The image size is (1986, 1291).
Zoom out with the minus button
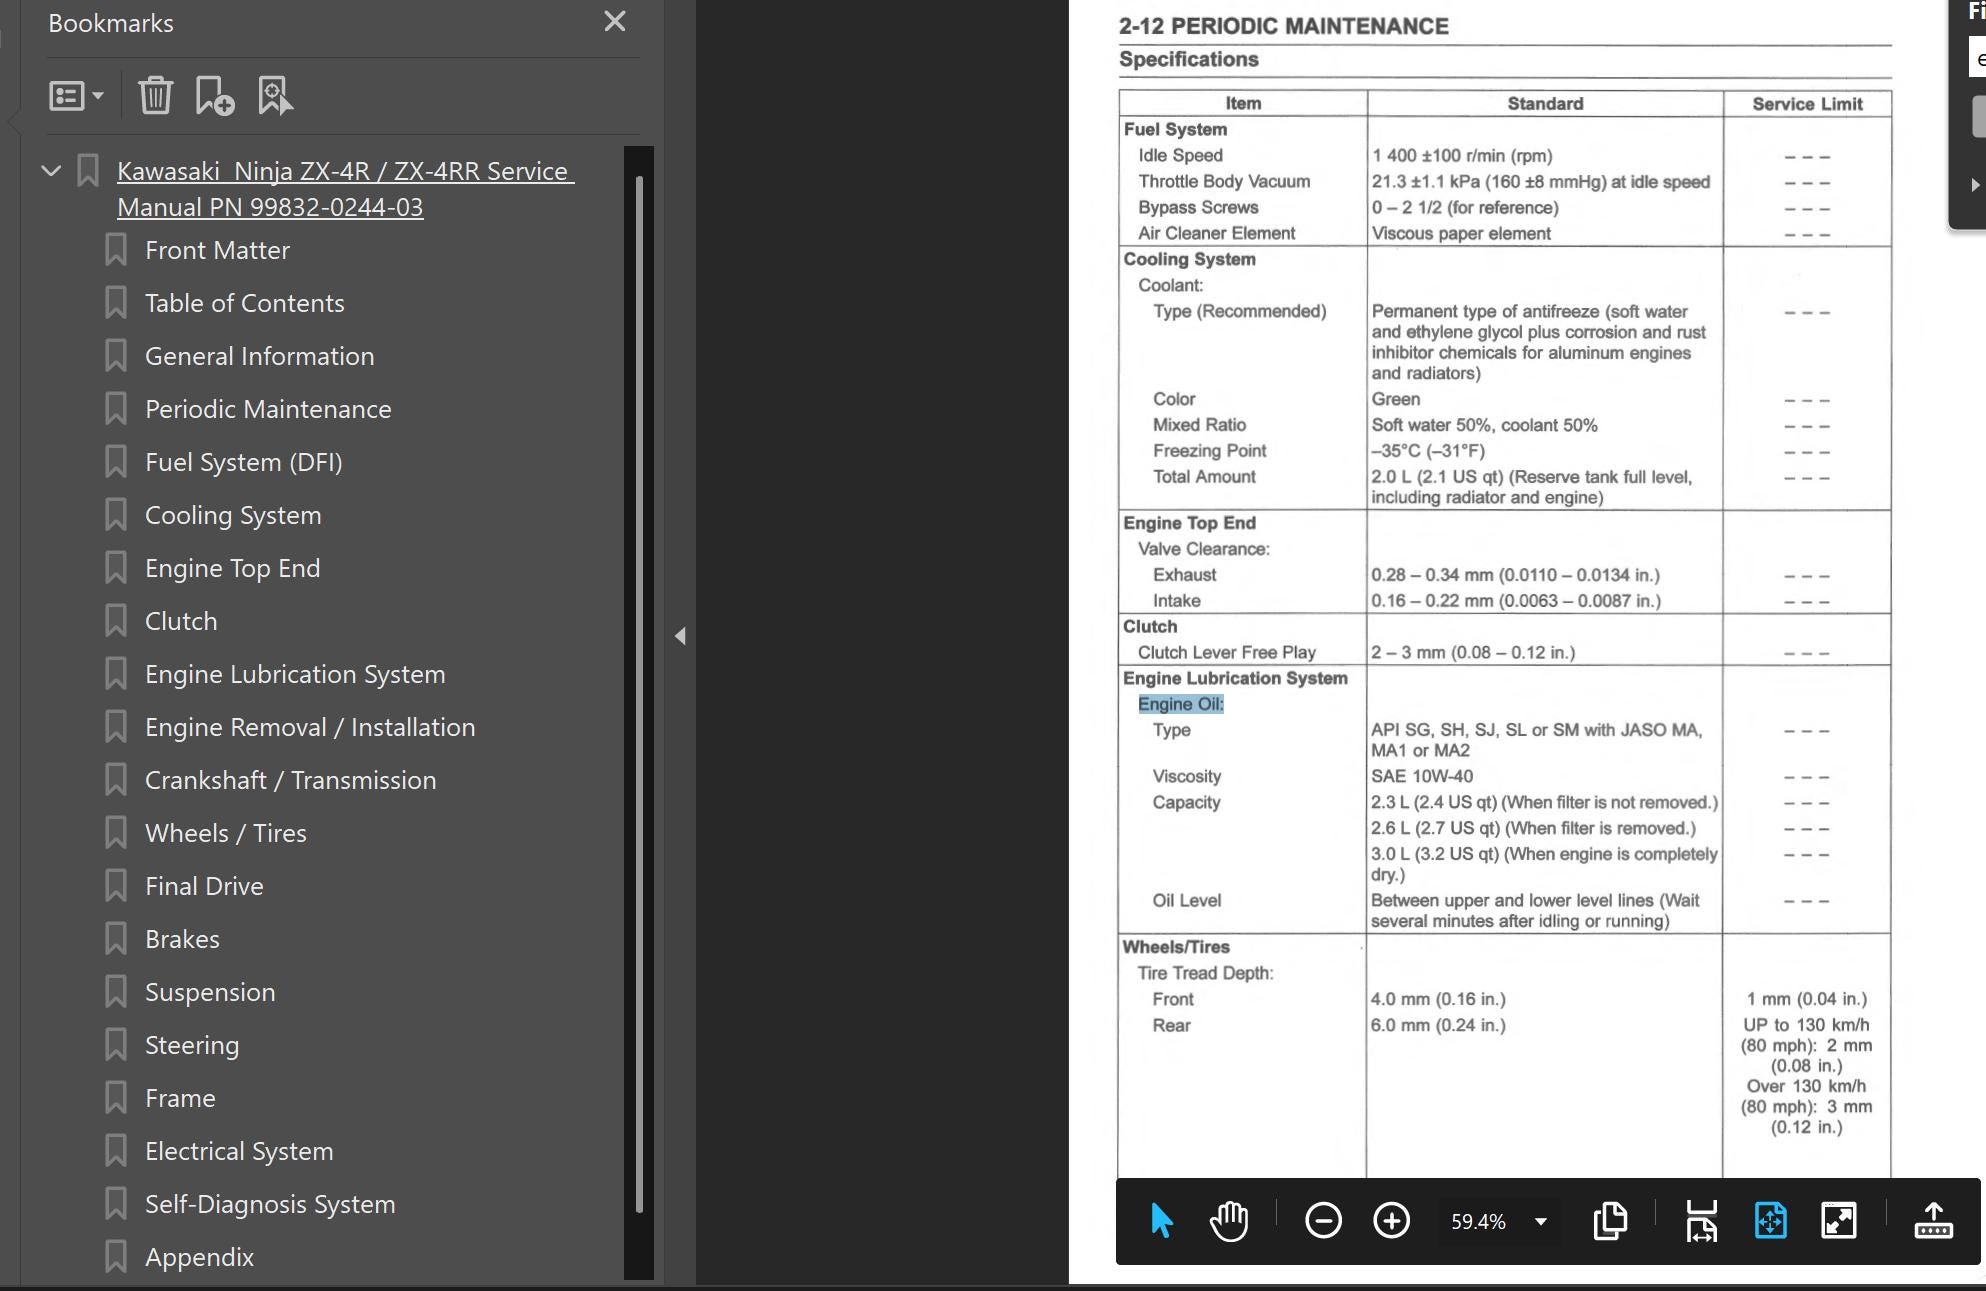[x=1323, y=1221]
